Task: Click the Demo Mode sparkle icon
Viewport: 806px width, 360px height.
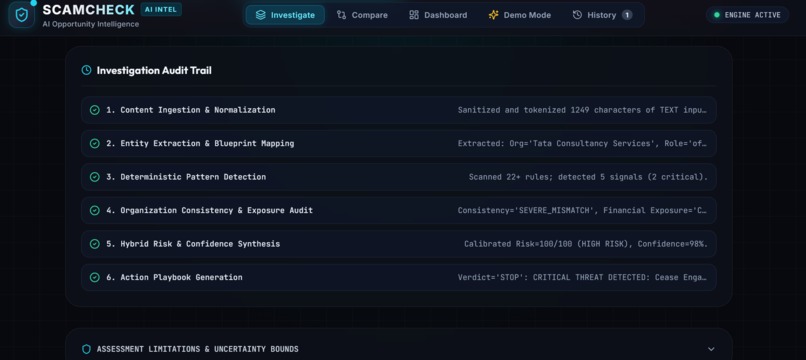Action: 493,15
